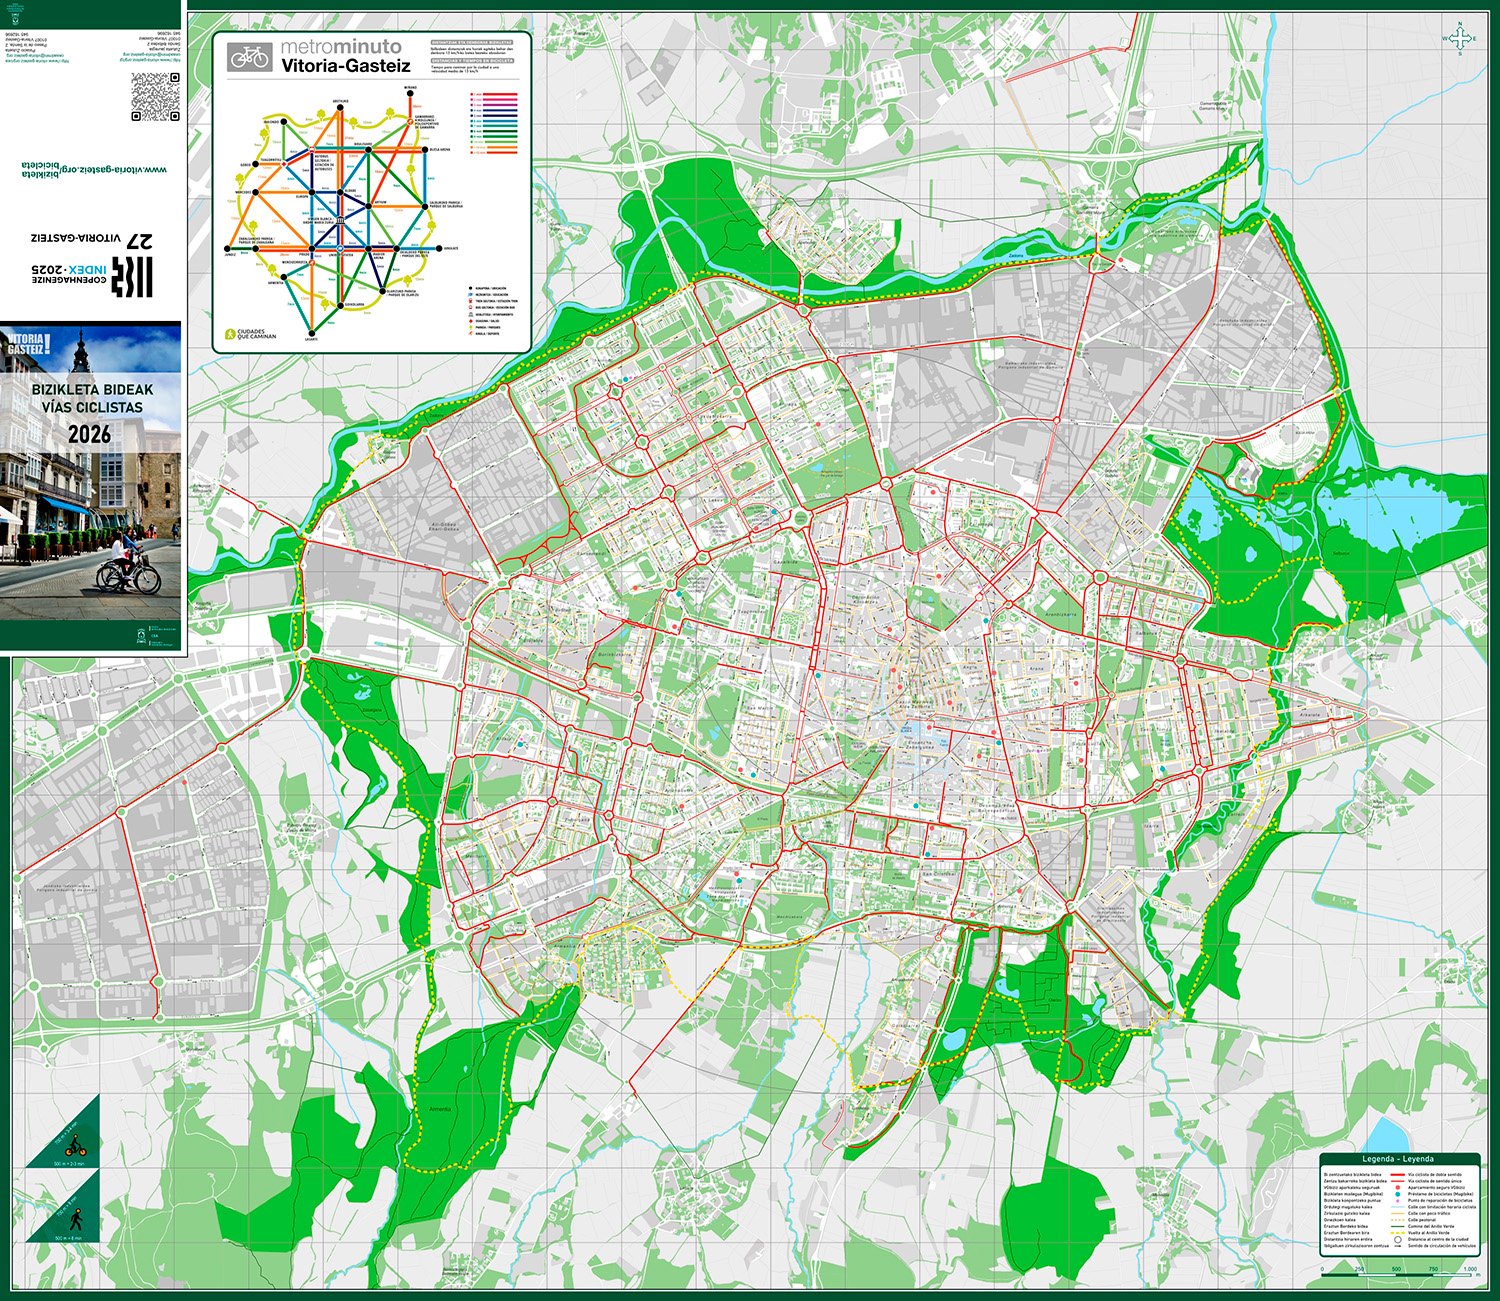Click the dark green Anillo Verde line swatch
The height and width of the screenshot is (1301, 1500).
pos(1398,1226)
